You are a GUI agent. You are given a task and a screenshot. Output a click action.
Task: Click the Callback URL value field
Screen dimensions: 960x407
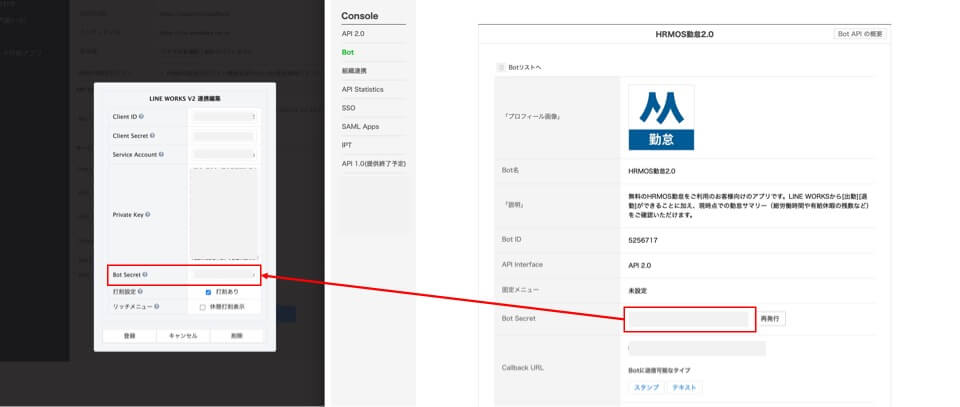pos(697,348)
